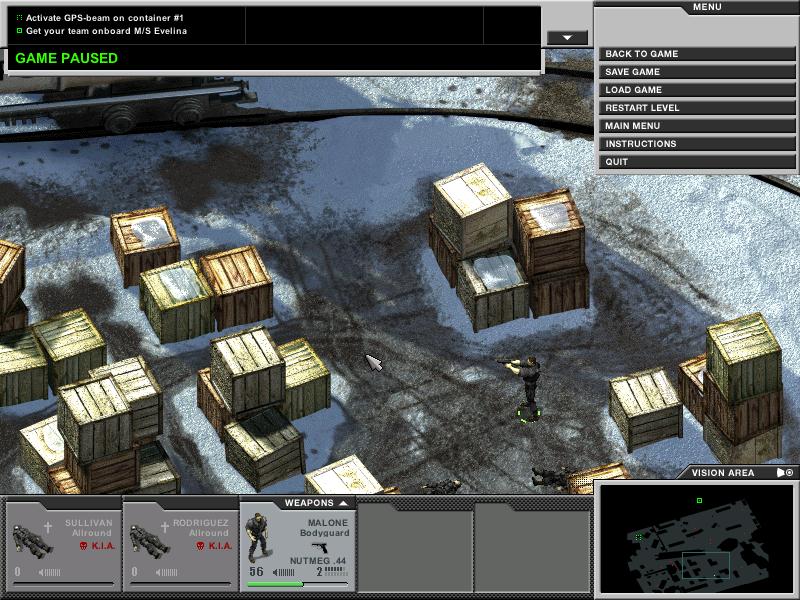This screenshot has width=800, height=600.
Task: Click the BACK TO GAME menu entry
Action: tap(697, 54)
